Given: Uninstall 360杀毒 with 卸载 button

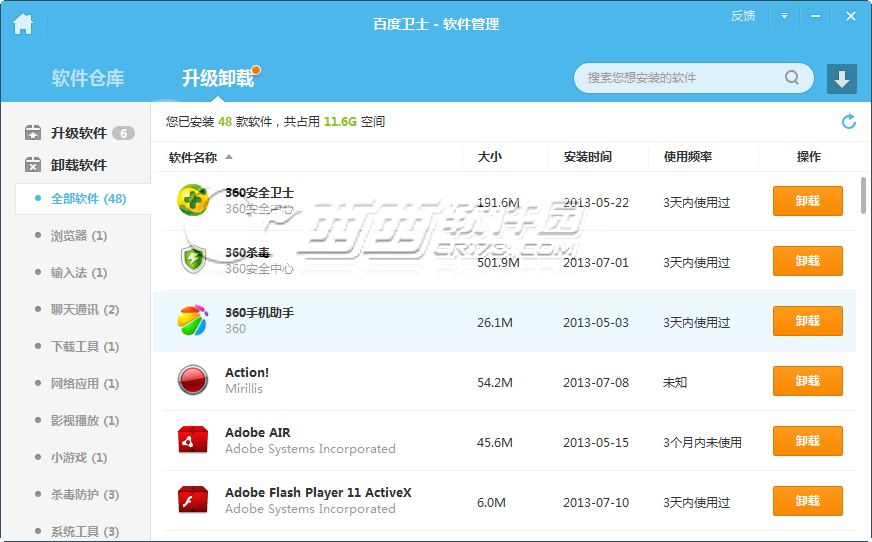Looking at the screenshot, I should pyautogui.click(x=807, y=261).
